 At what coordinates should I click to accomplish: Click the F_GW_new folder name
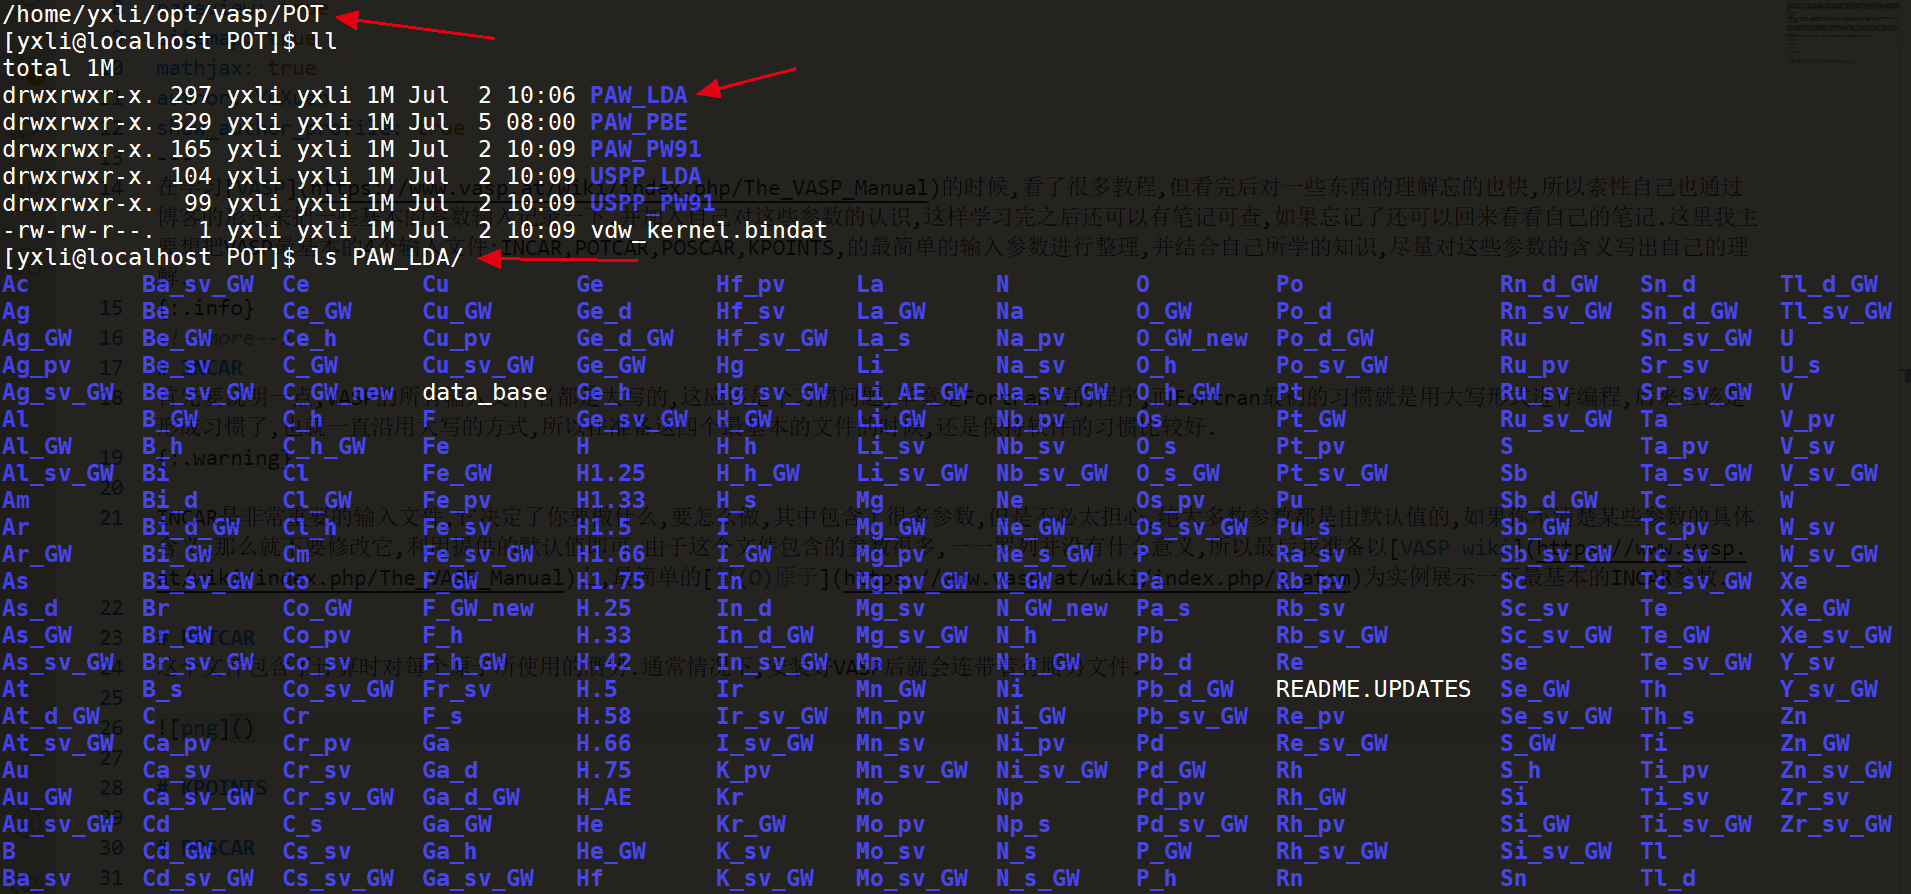(x=478, y=608)
